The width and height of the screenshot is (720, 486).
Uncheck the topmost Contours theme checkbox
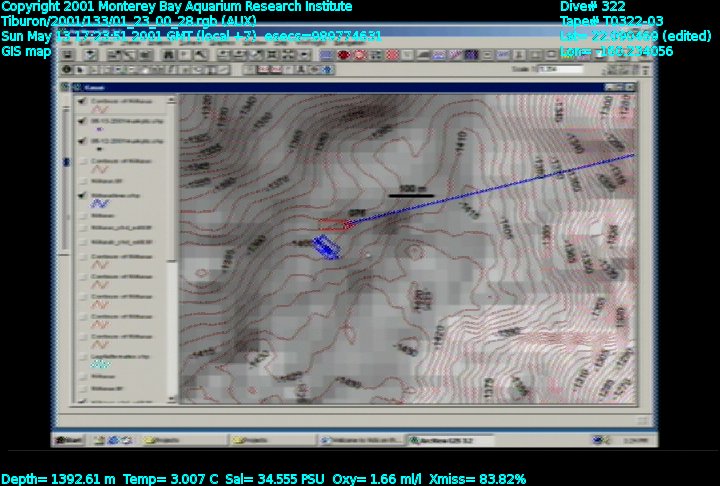pyautogui.click(x=81, y=100)
